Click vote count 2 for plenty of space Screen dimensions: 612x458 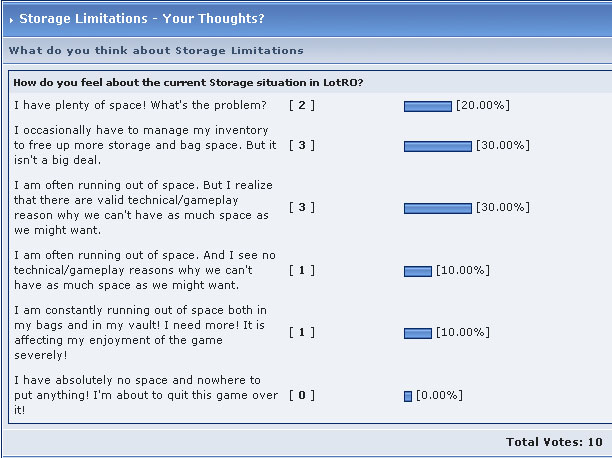[302, 105]
